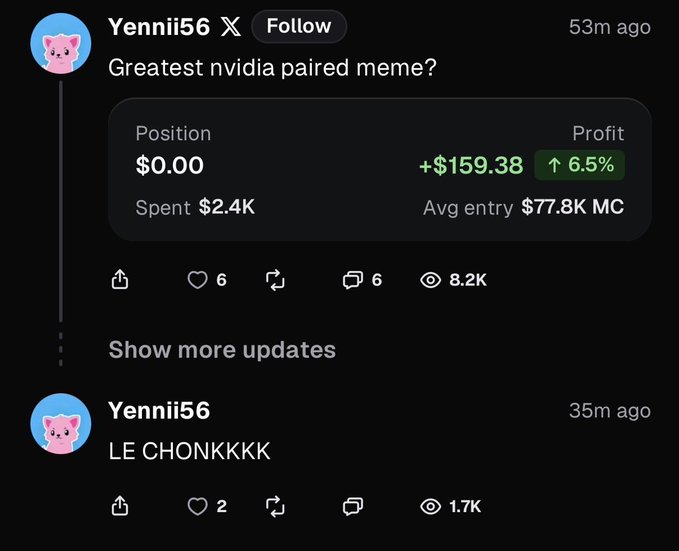The image size is (679, 551).
Task: Repost the 'LE CHONKKKK' post
Action: [x=275, y=506]
